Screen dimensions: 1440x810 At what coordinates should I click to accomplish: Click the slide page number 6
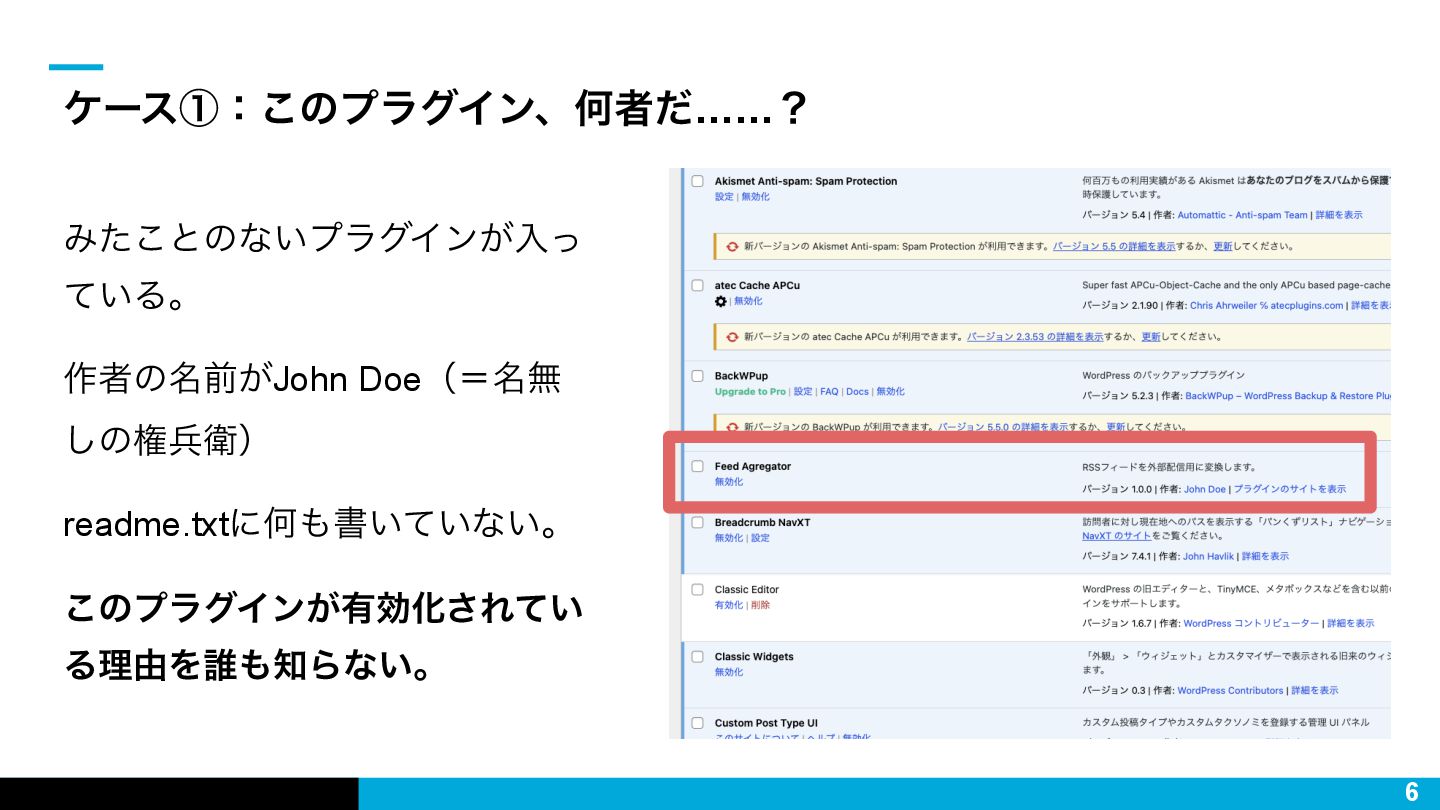pyautogui.click(x=1411, y=793)
